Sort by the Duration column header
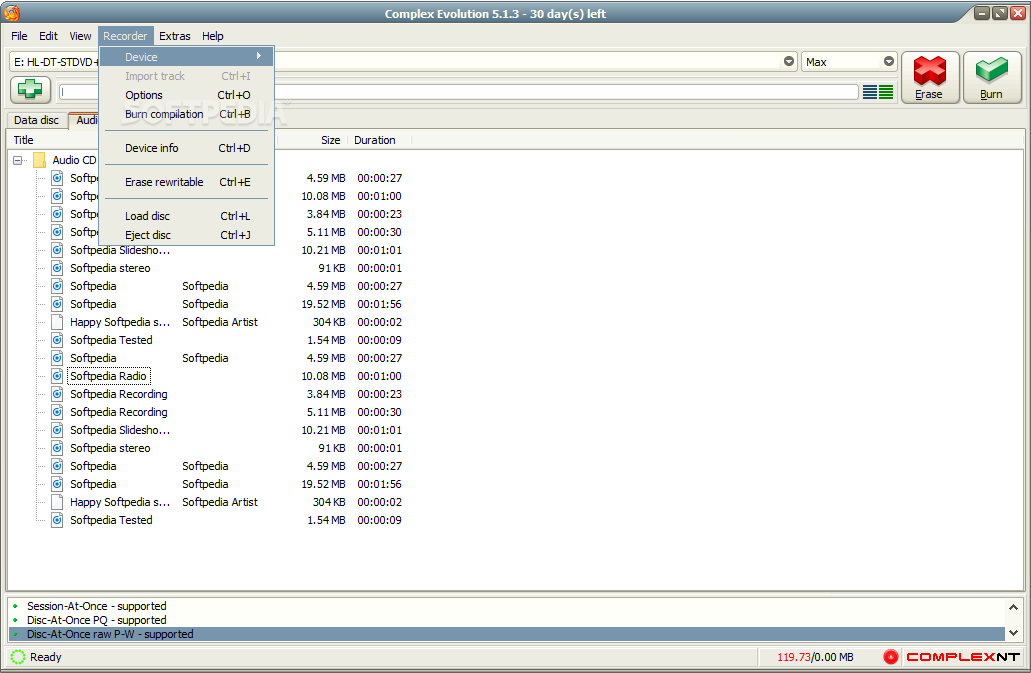1031x673 pixels. [x=375, y=140]
